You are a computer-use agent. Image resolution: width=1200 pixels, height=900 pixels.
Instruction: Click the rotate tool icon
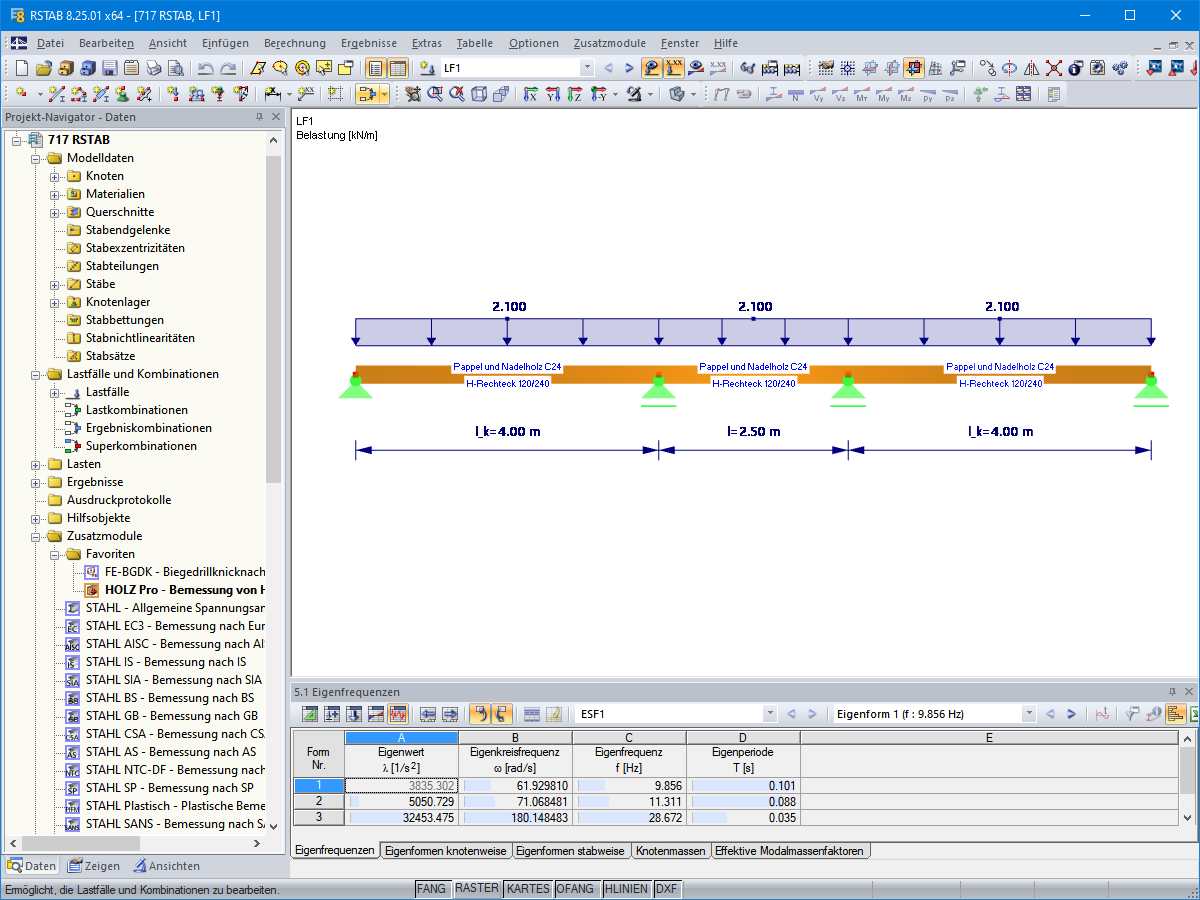[x=1010, y=68]
